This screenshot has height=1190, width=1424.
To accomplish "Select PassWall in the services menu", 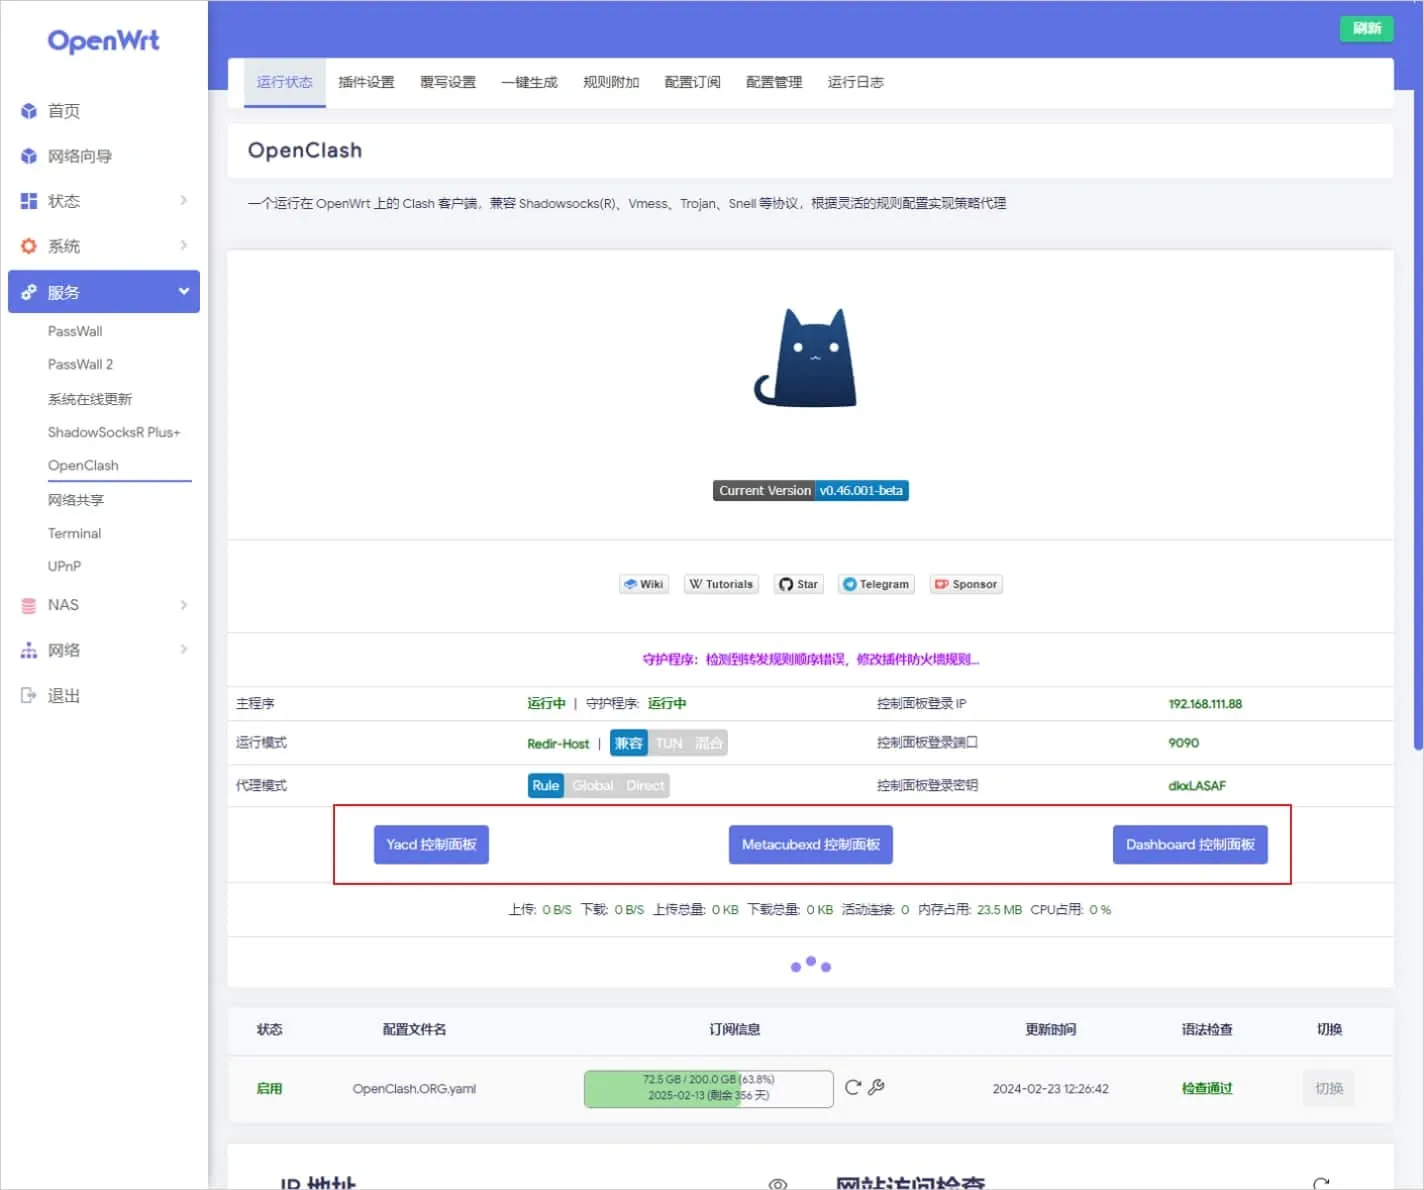I will pyautogui.click(x=75, y=331).
